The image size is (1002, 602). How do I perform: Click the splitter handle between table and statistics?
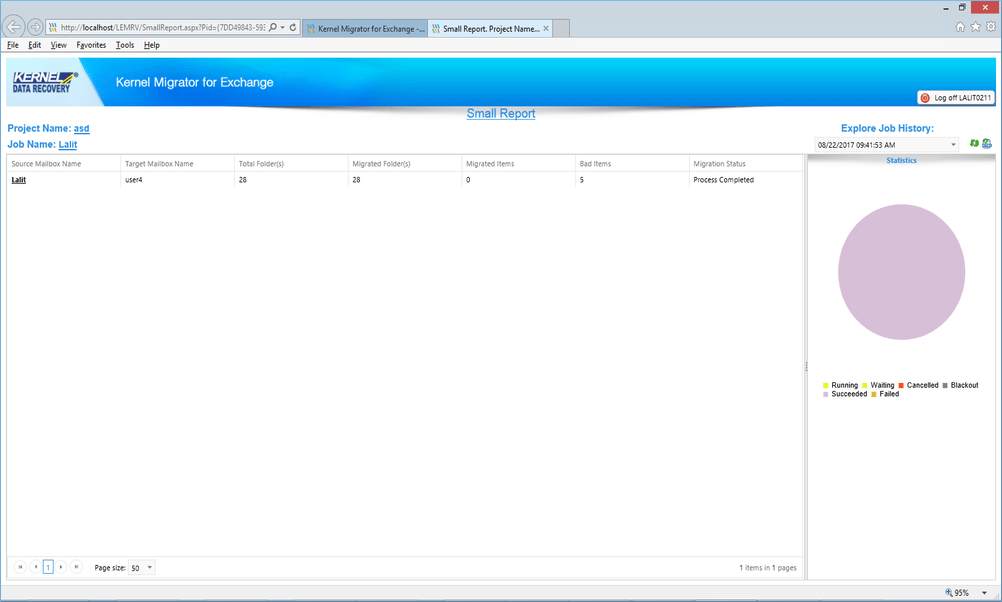pyautogui.click(x=806, y=367)
